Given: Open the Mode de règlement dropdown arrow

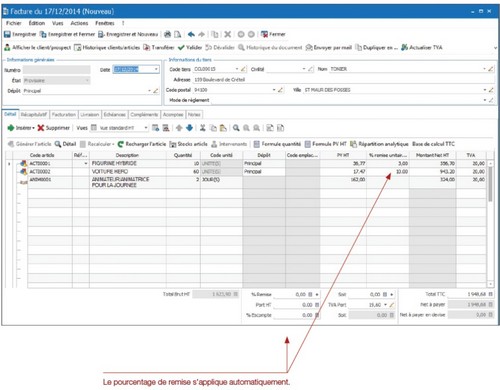Looking at the screenshot, I should pos(485,100).
